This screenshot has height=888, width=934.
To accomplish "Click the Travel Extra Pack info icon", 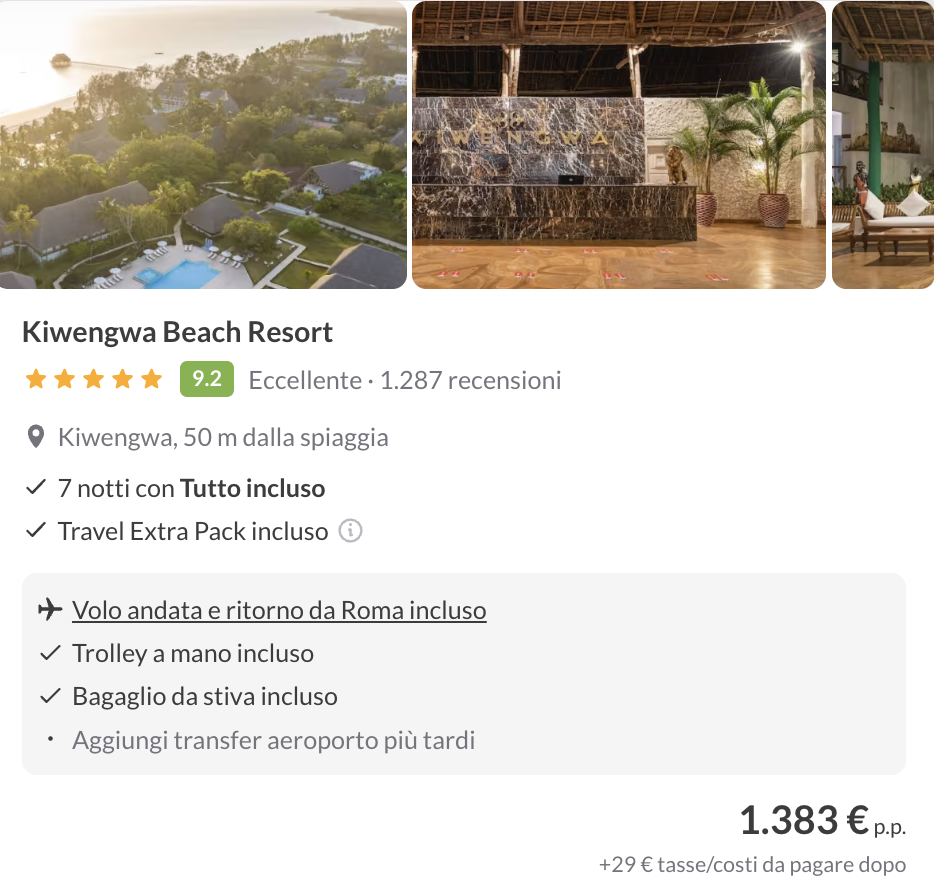I will click(350, 531).
